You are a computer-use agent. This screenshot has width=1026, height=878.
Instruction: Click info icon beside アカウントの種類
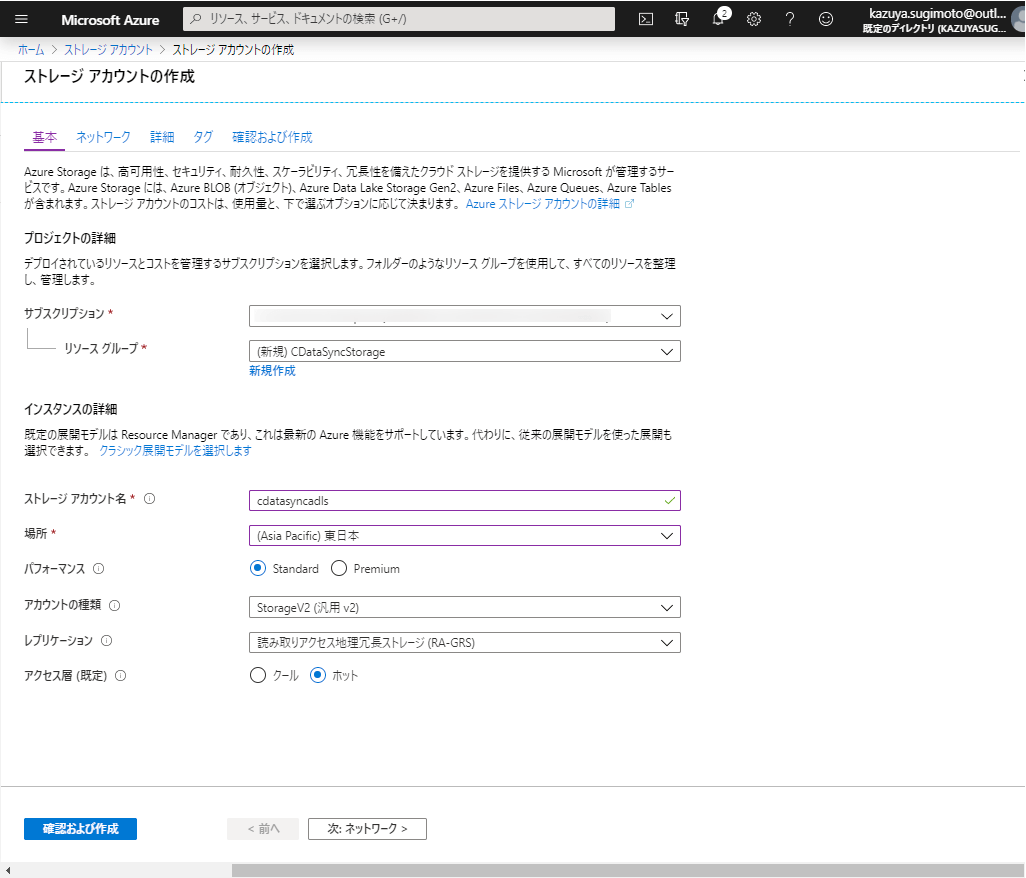point(115,605)
